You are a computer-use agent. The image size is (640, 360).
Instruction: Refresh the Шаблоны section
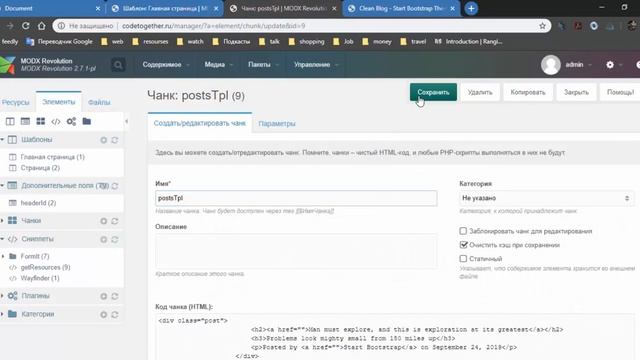(x=115, y=140)
